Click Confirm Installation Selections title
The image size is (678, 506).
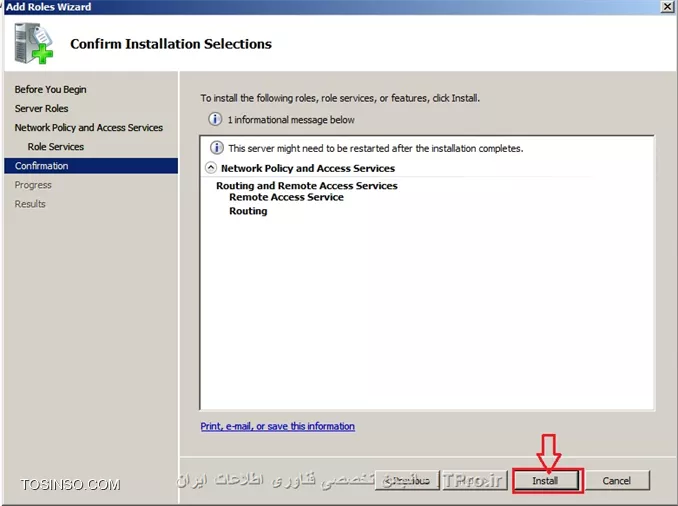(x=171, y=44)
